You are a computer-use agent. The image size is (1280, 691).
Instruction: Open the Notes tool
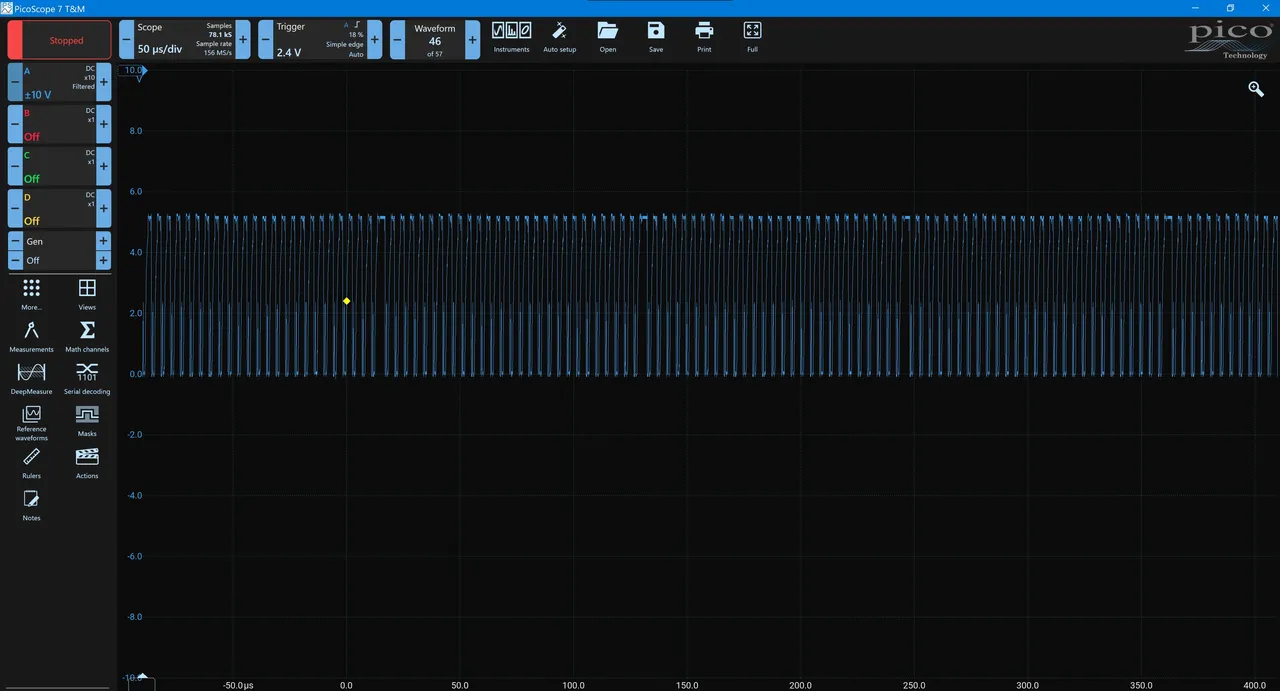(x=31, y=505)
